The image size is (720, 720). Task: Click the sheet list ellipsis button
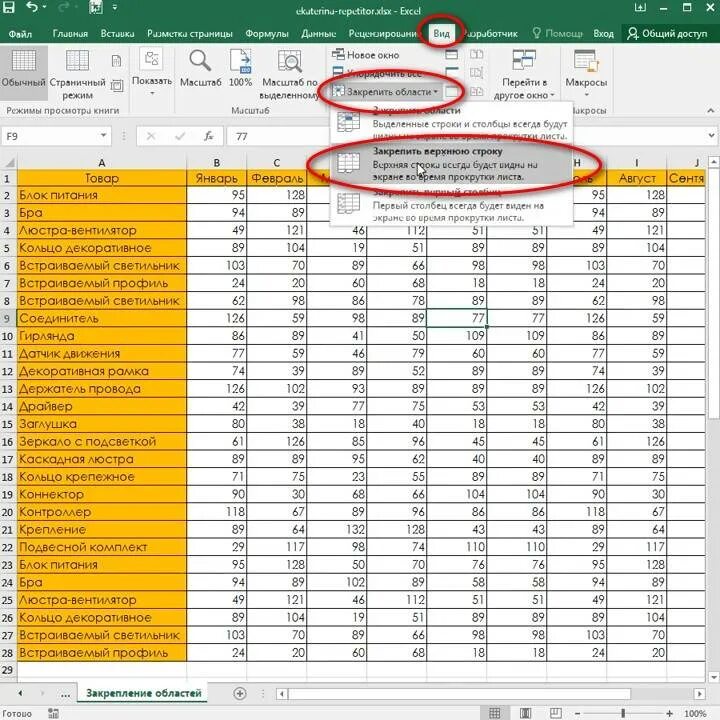pyautogui.click(x=65, y=694)
